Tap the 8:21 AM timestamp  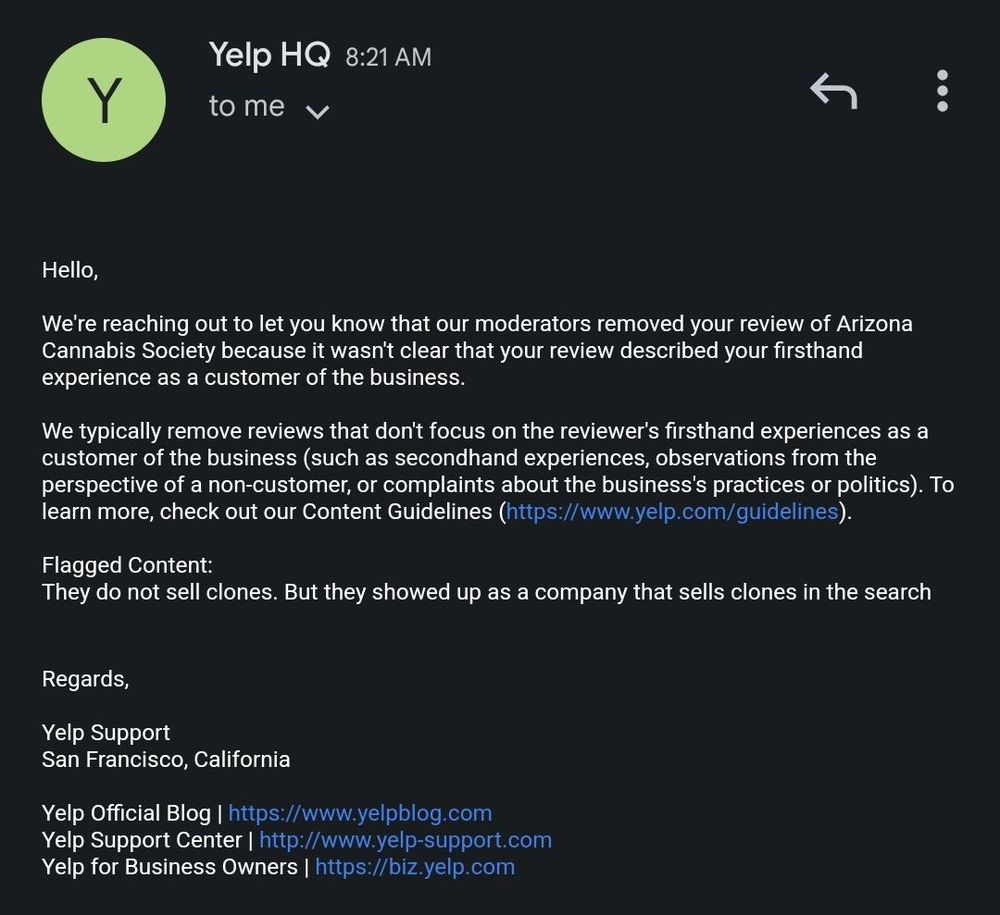(388, 57)
